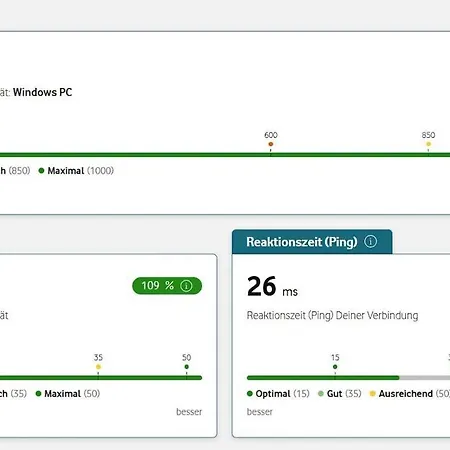Click 'besser' label in ping card
This screenshot has height=450, width=450.
click(260, 412)
